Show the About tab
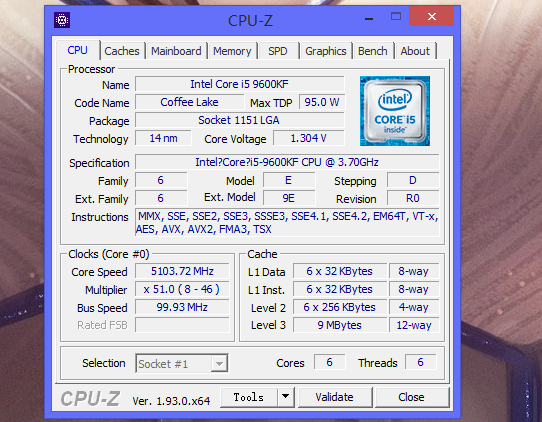This screenshot has height=422, width=542. [x=415, y=51]
